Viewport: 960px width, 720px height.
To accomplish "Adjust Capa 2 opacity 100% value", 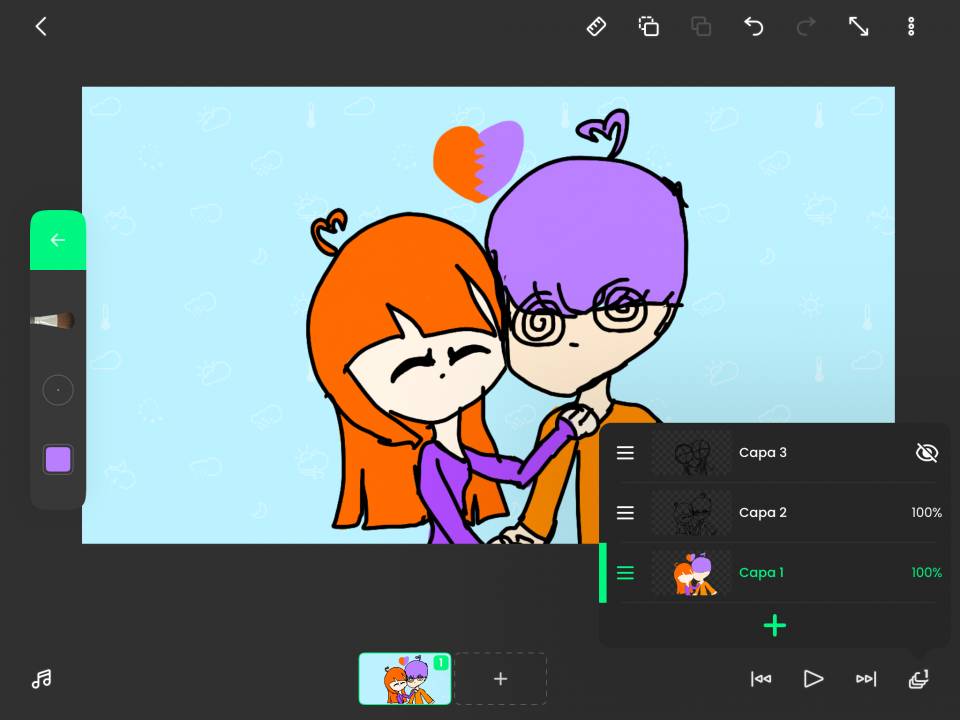I will [926, 513].
